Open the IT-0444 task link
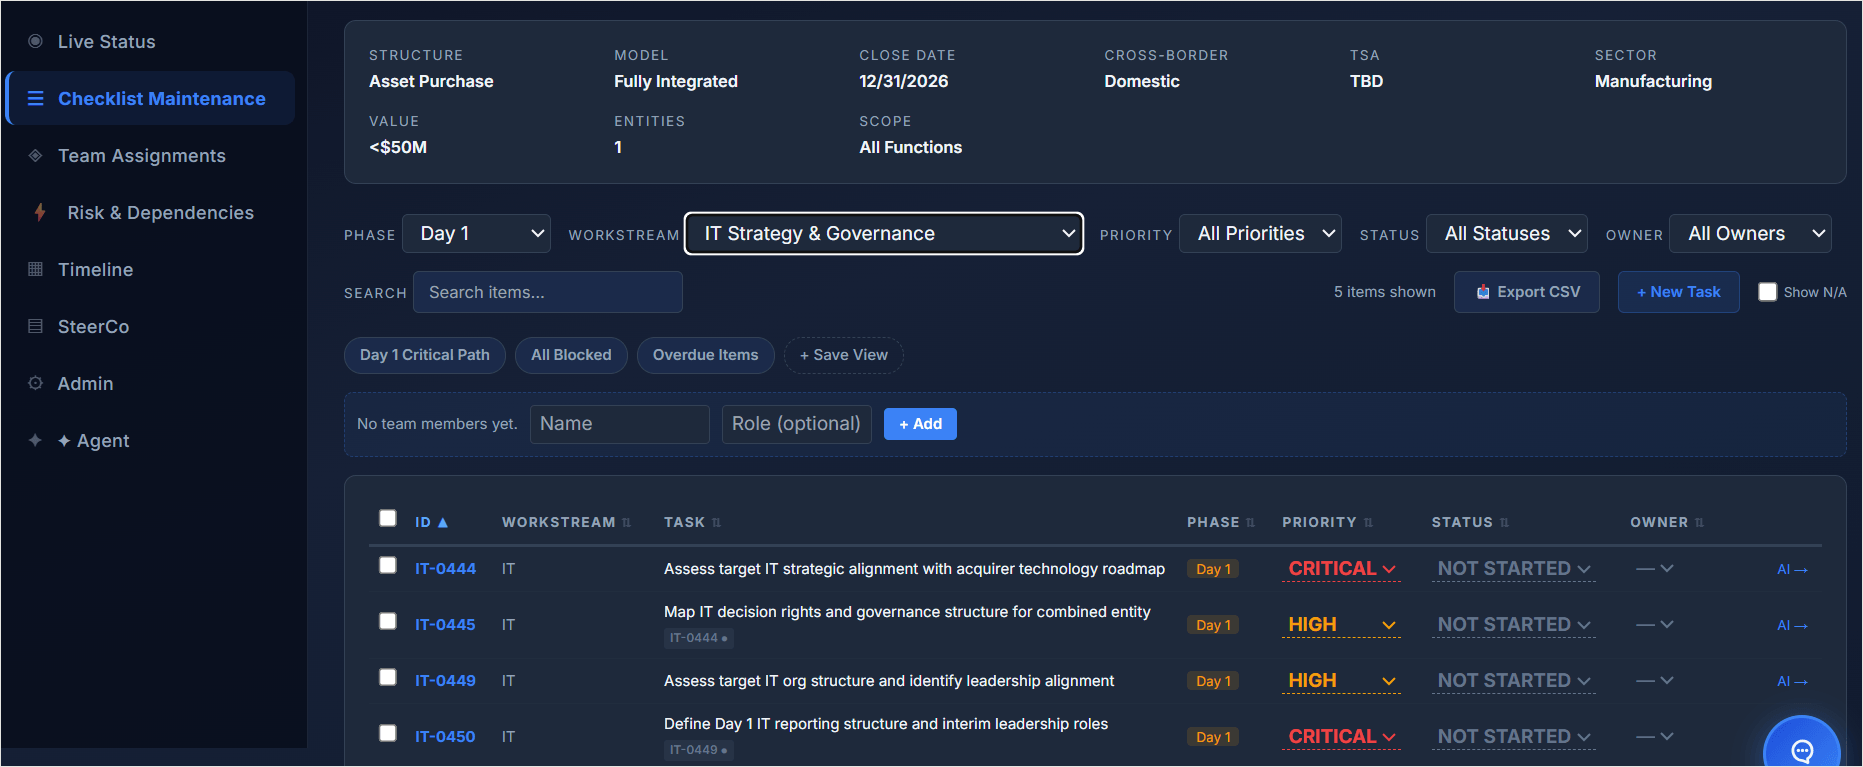The height and width of the screenshot is (767, 1863). tap(445, 568)
